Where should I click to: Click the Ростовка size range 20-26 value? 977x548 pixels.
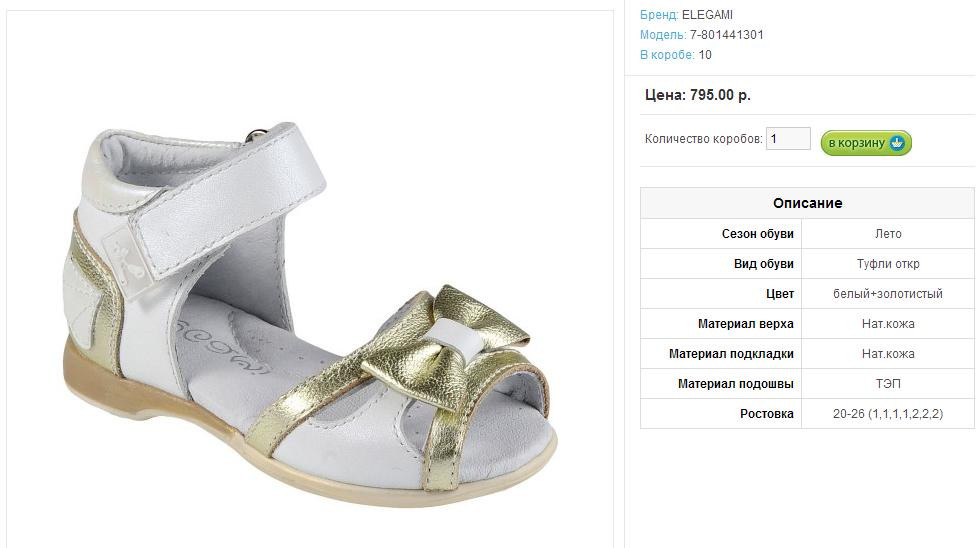point(888,413)
